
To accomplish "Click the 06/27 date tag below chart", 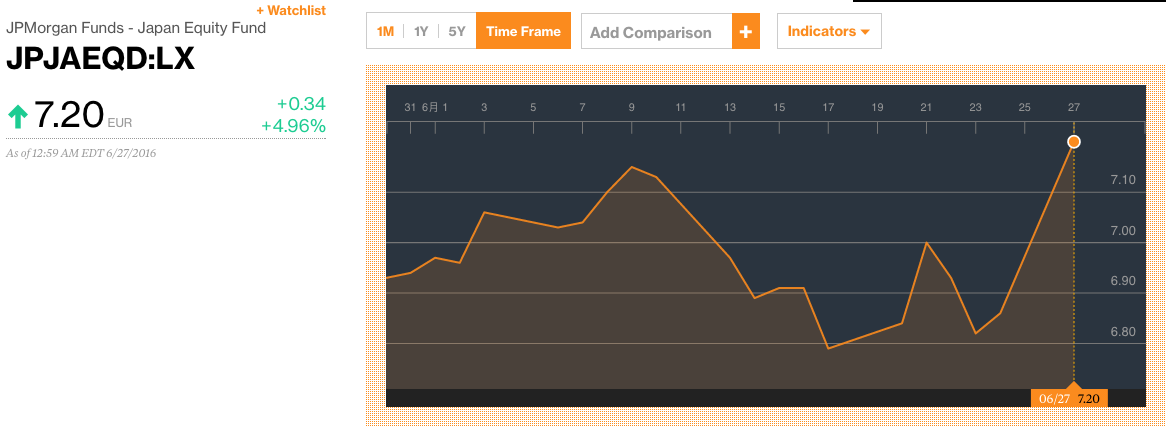I will point(1054,398).
